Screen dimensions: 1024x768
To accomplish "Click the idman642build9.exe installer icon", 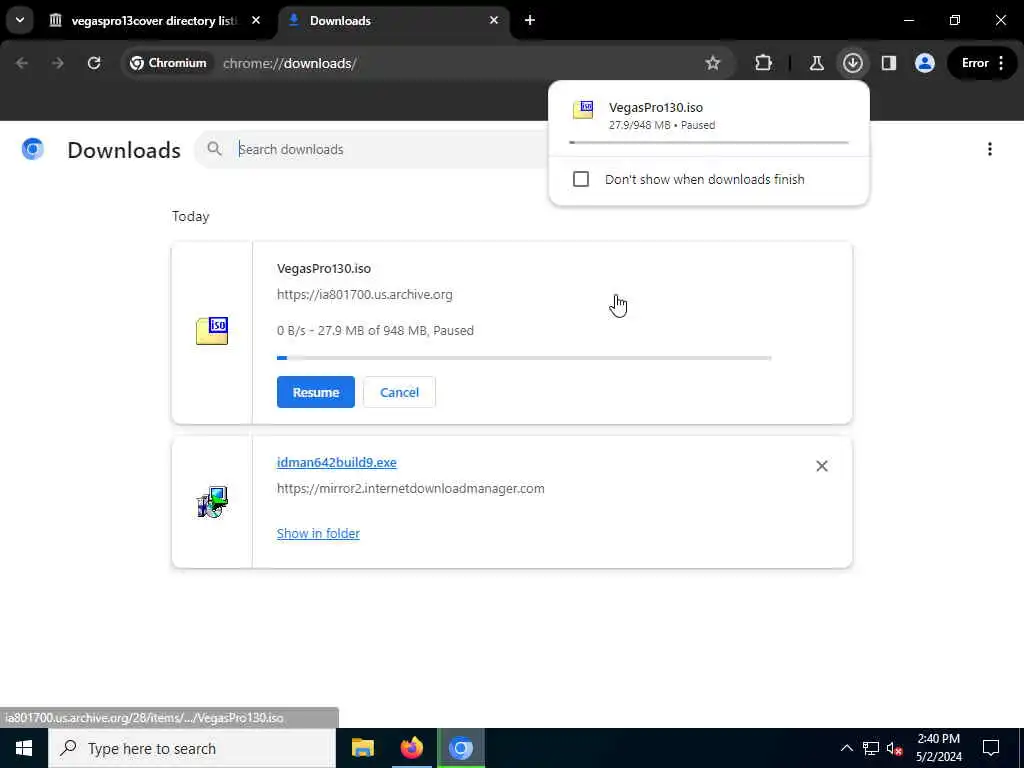I will 212,502.
